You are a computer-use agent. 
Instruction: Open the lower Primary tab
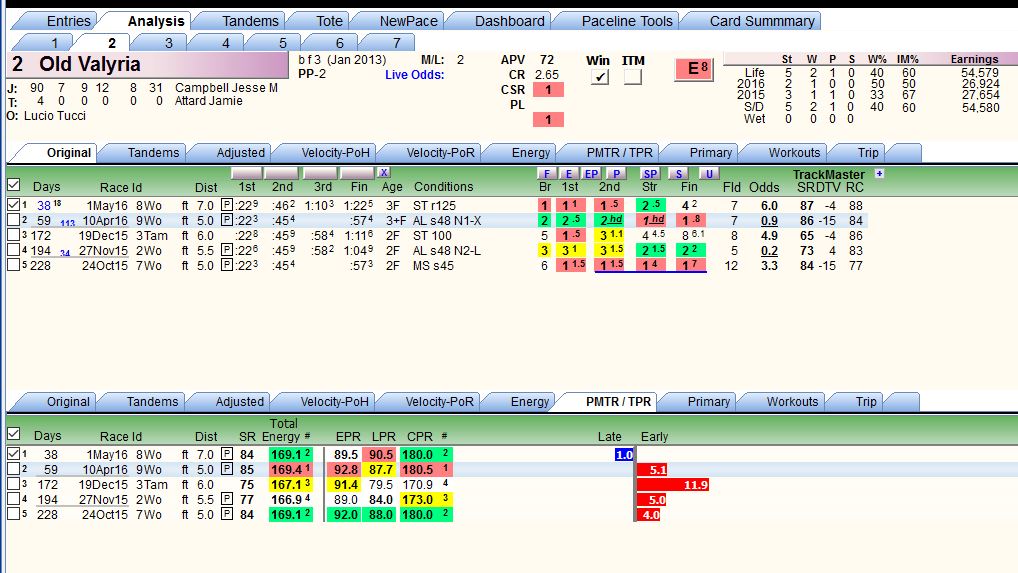click(708, 402)
